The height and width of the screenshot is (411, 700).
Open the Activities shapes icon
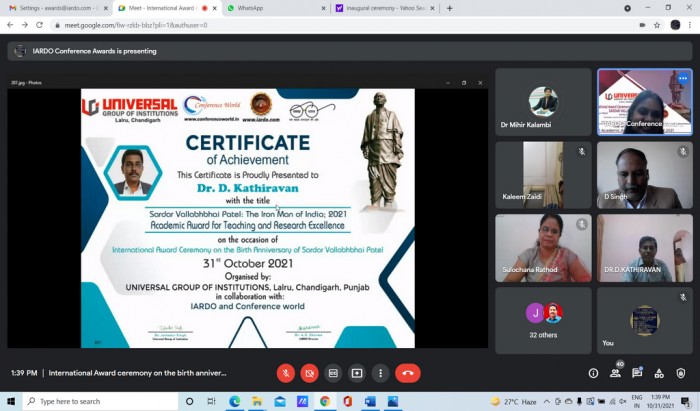(x=659, y=373)
